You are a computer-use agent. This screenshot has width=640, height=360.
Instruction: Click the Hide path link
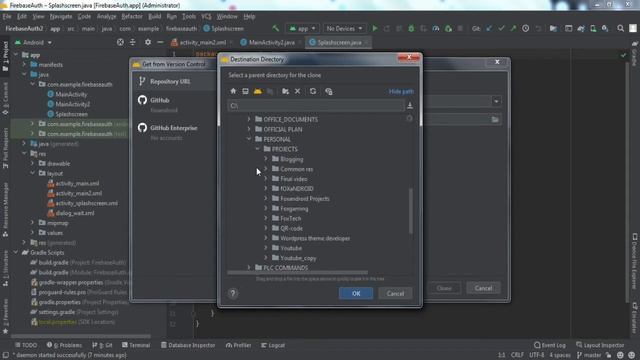tap(401, 91)
